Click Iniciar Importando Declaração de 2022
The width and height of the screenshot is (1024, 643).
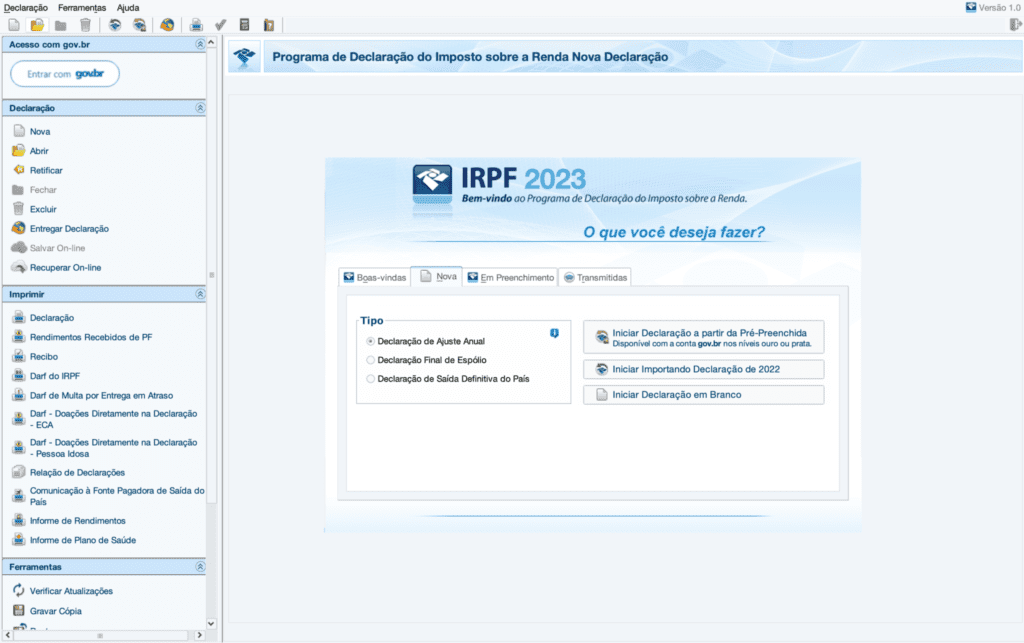pyautogui.click(x=703, y=369)
